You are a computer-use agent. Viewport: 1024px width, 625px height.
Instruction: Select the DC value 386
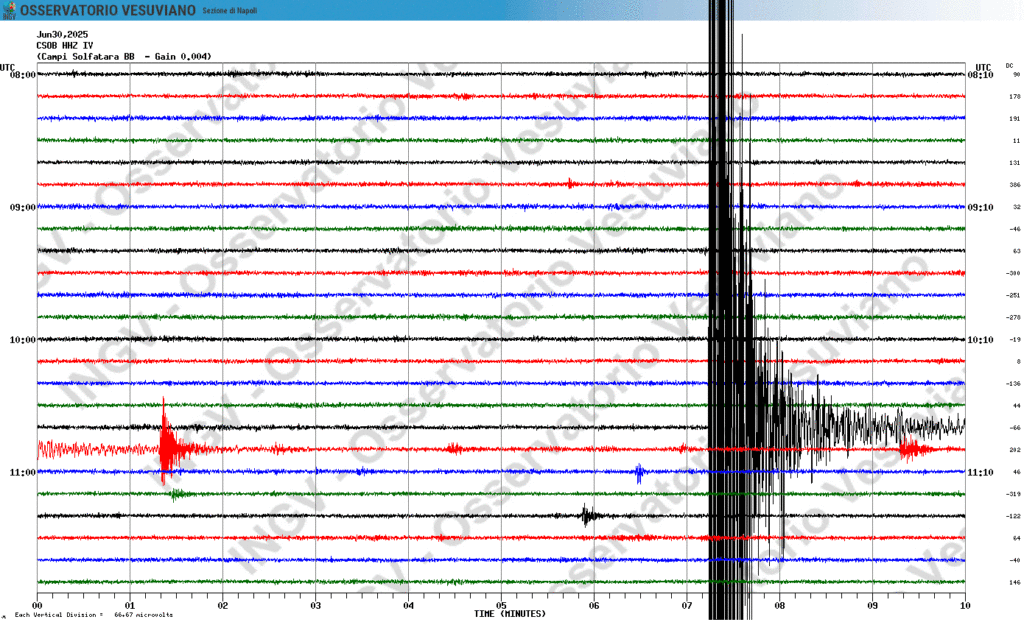tap(1014, 185)
